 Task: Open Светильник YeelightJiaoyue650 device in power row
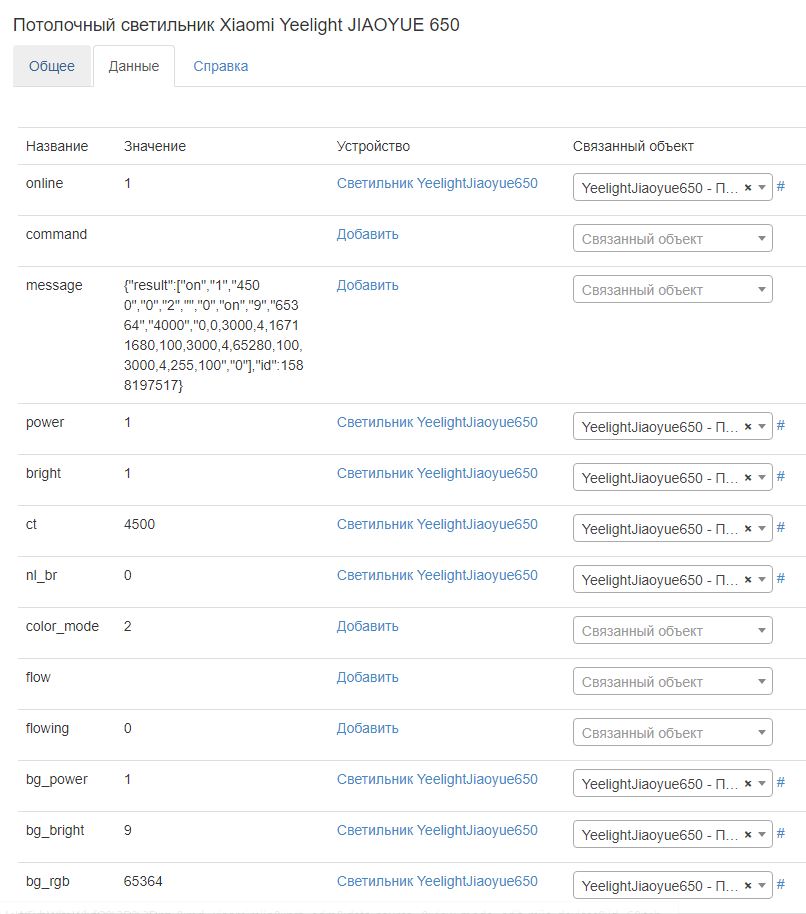click(x=437, y=422)
